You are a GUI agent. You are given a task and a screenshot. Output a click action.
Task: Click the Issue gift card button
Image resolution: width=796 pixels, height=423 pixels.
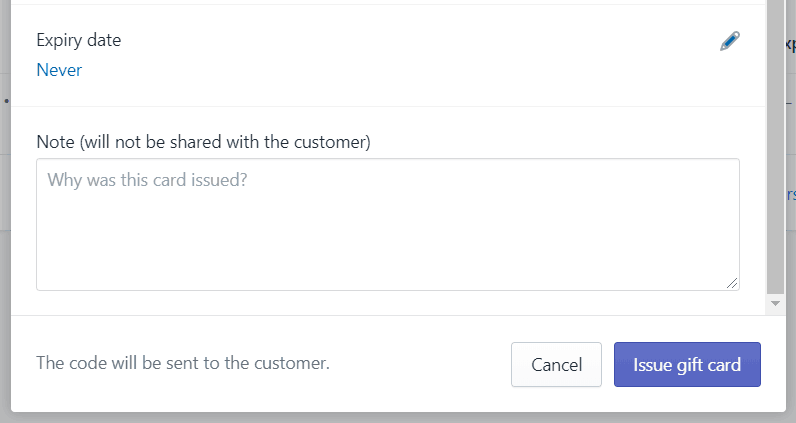(687, 365)
